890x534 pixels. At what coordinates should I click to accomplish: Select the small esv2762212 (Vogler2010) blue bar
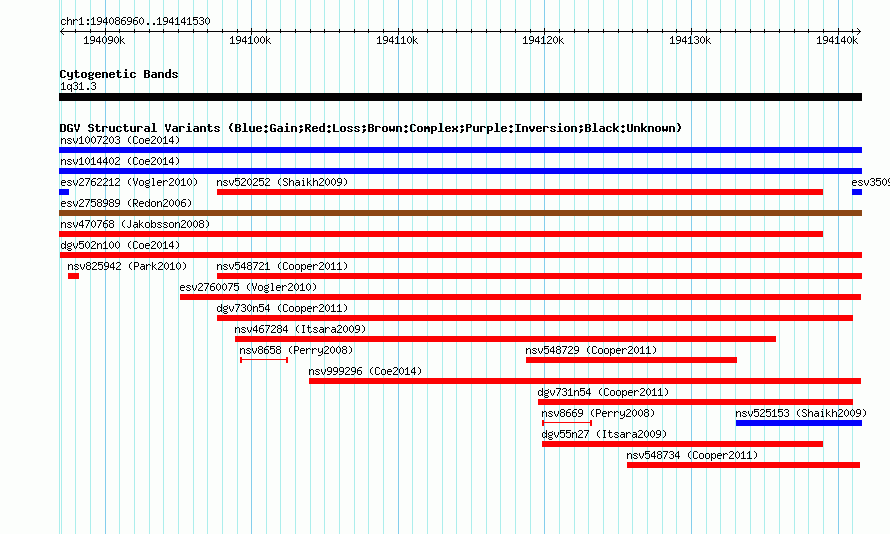(64, 192)
